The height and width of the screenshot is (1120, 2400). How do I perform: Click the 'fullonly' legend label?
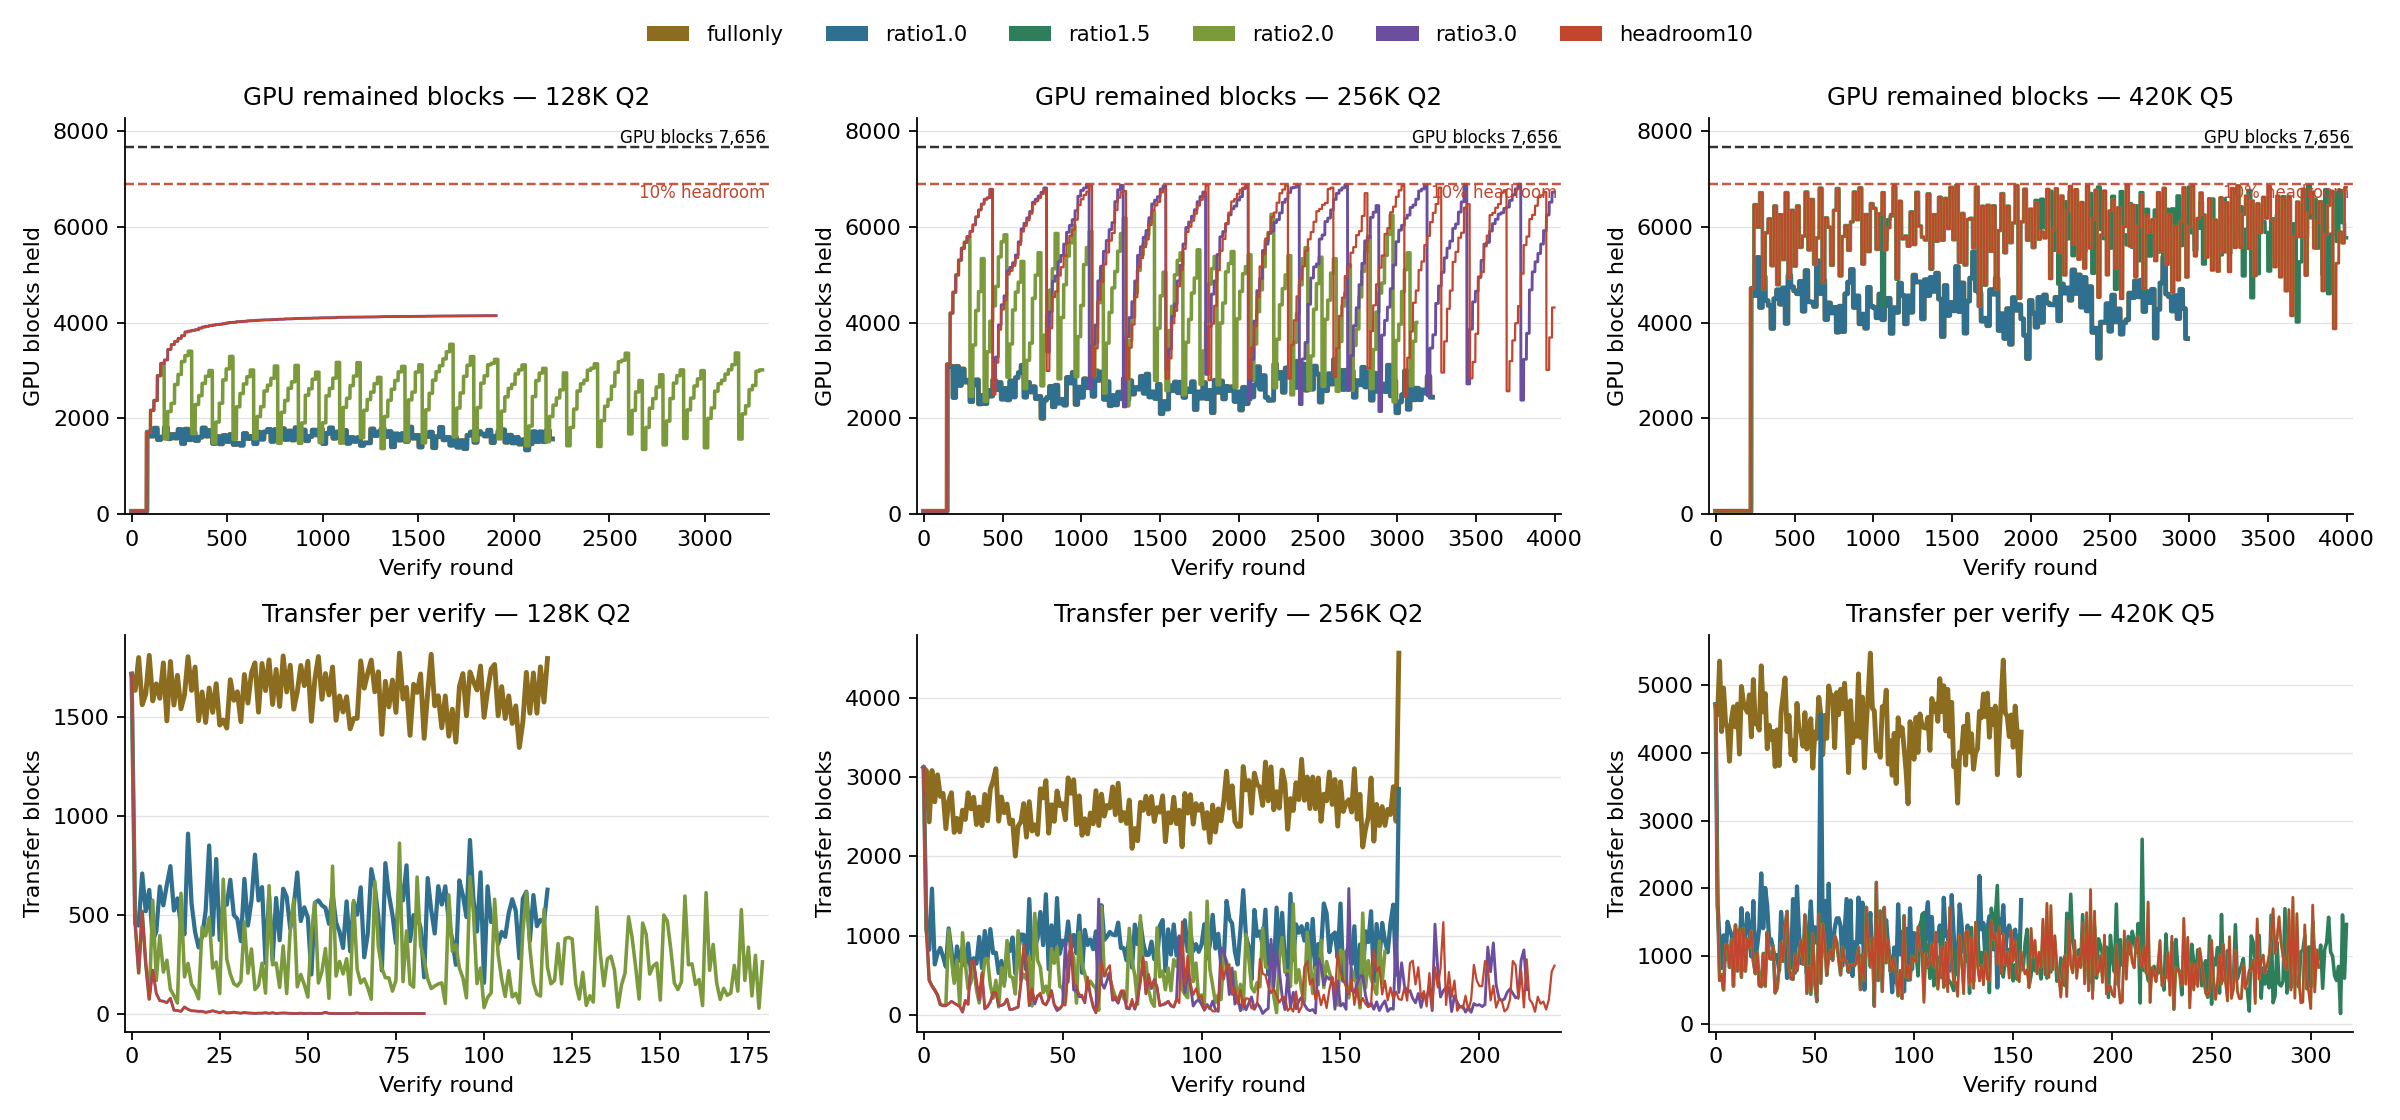744,34
